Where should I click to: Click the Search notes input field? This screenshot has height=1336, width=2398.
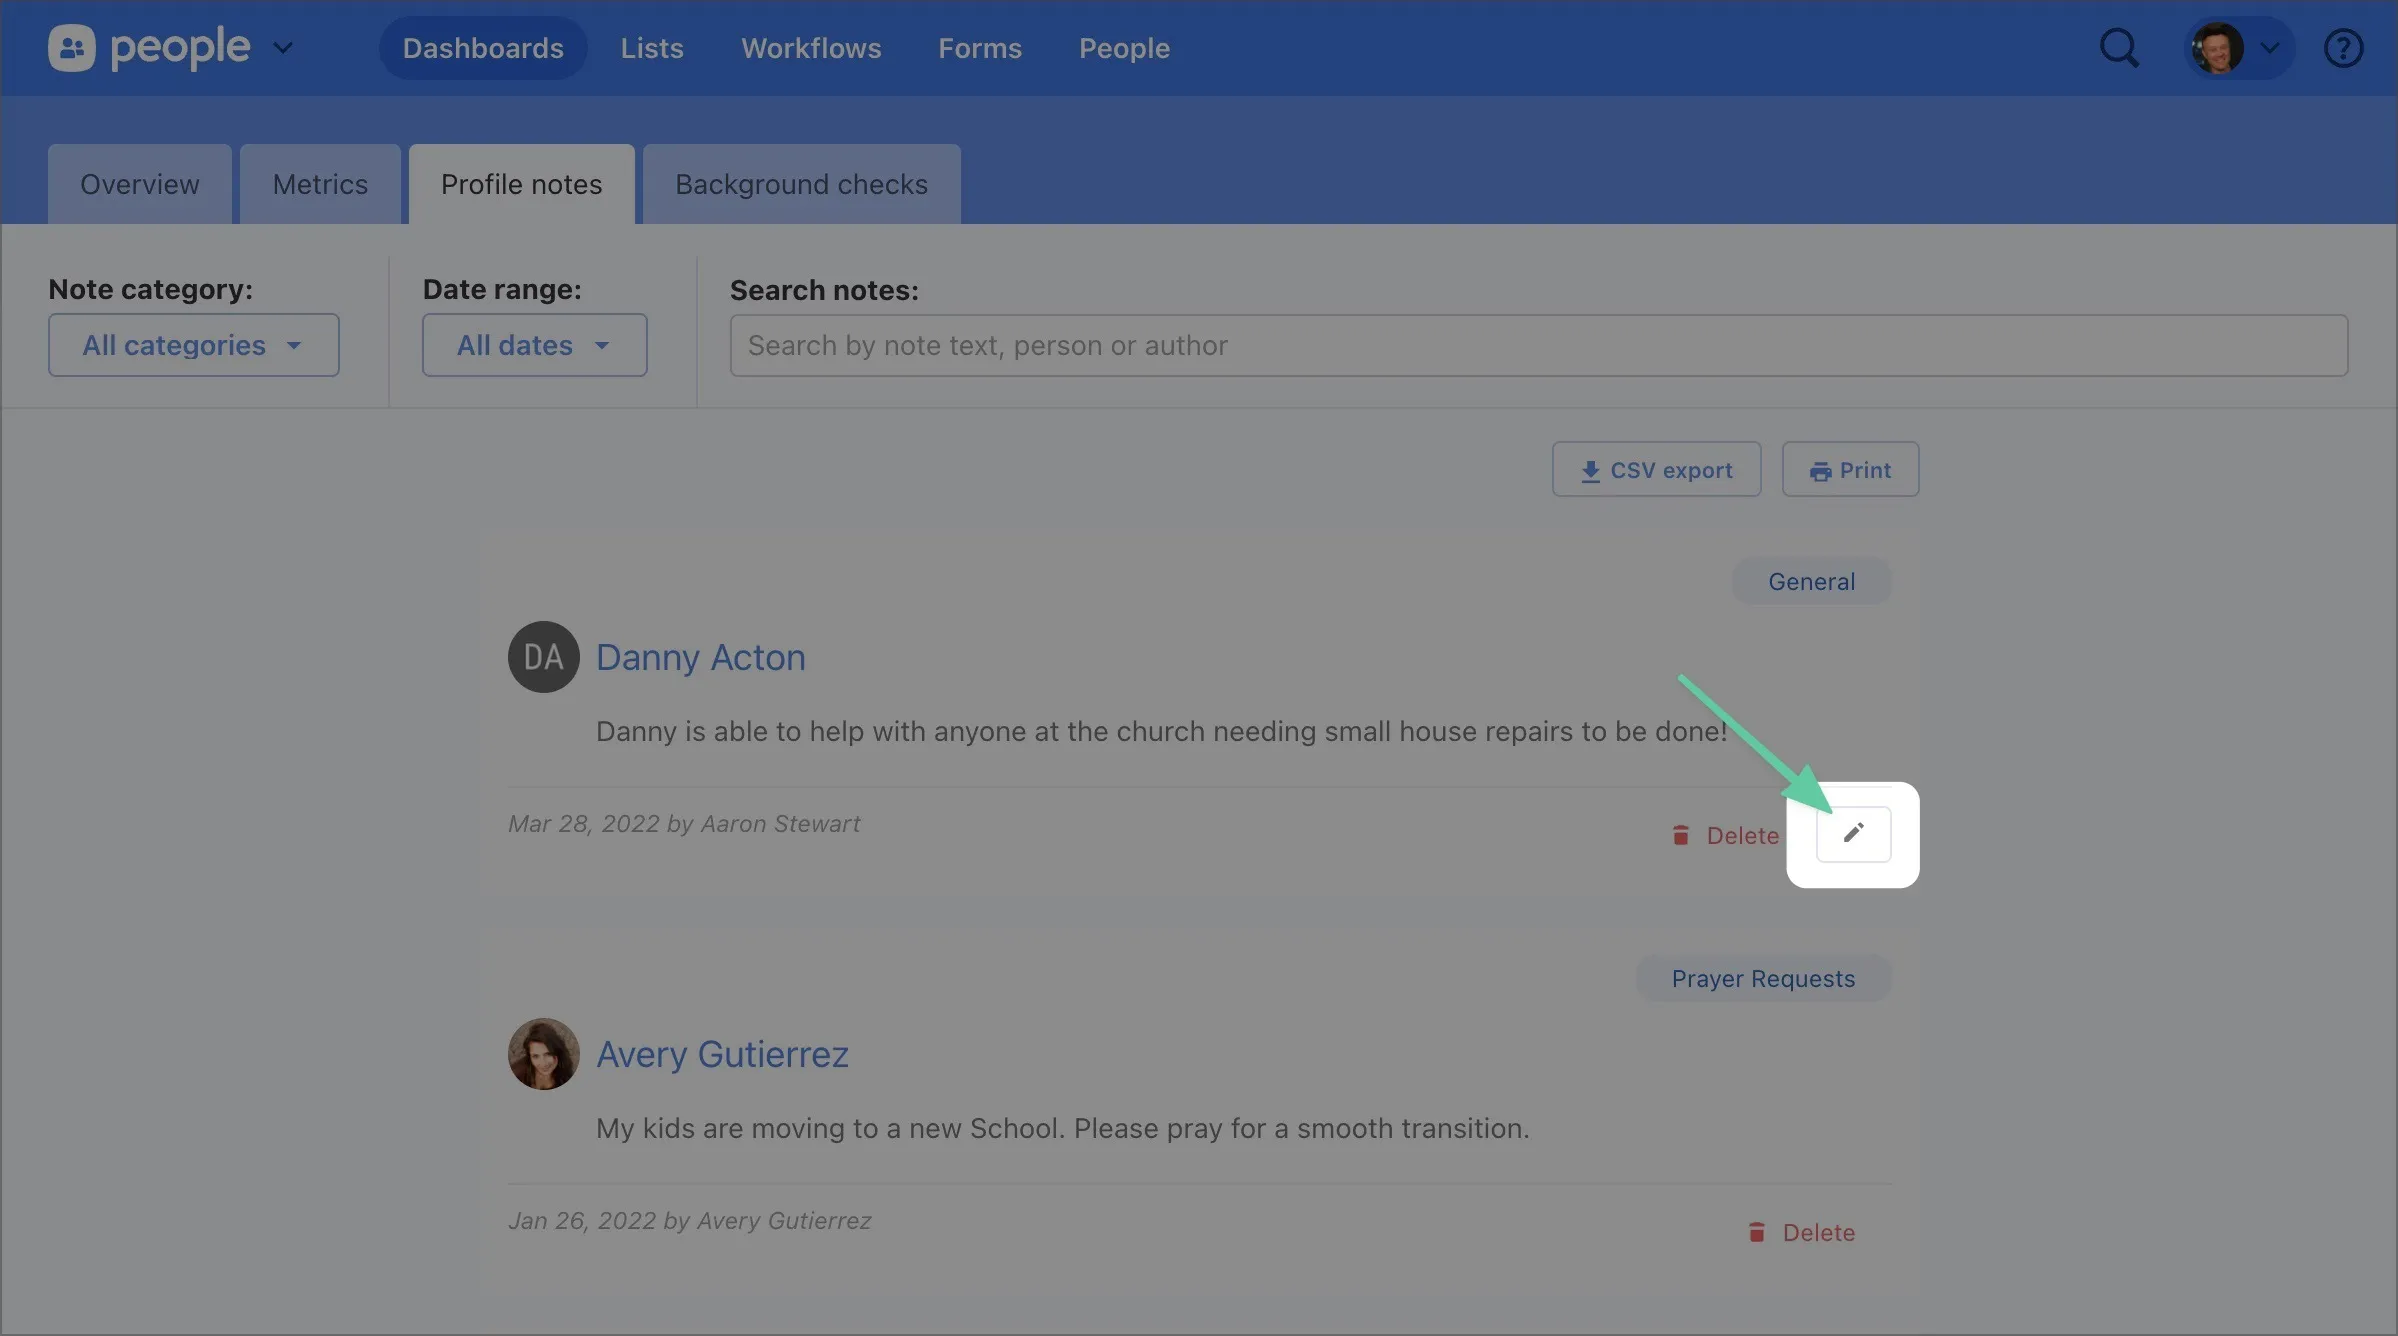(x=1538, y=345)
